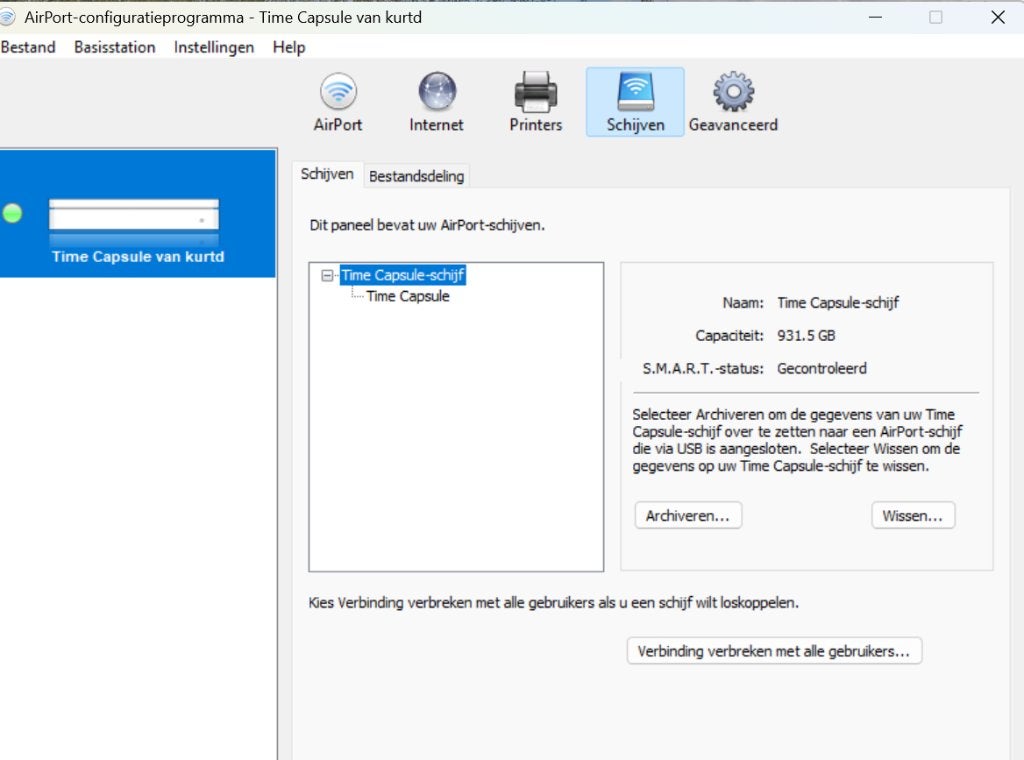Screen dimensions: 1024x760
Task: Minimize the AirPort configuration window
Action: (875, 18)
